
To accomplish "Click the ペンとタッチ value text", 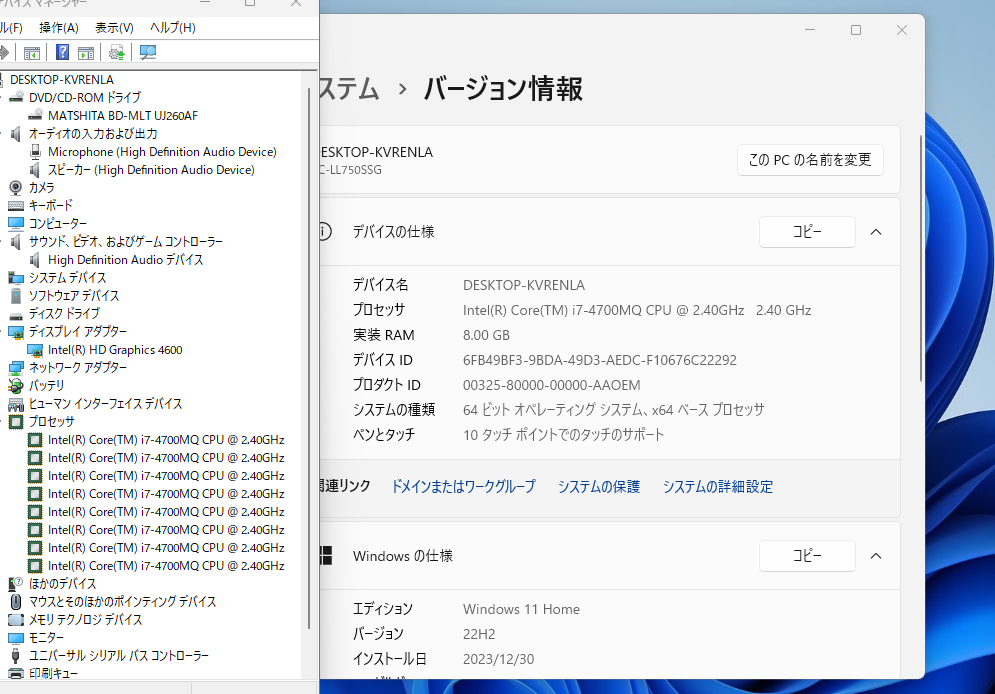I will click(563, 435).
